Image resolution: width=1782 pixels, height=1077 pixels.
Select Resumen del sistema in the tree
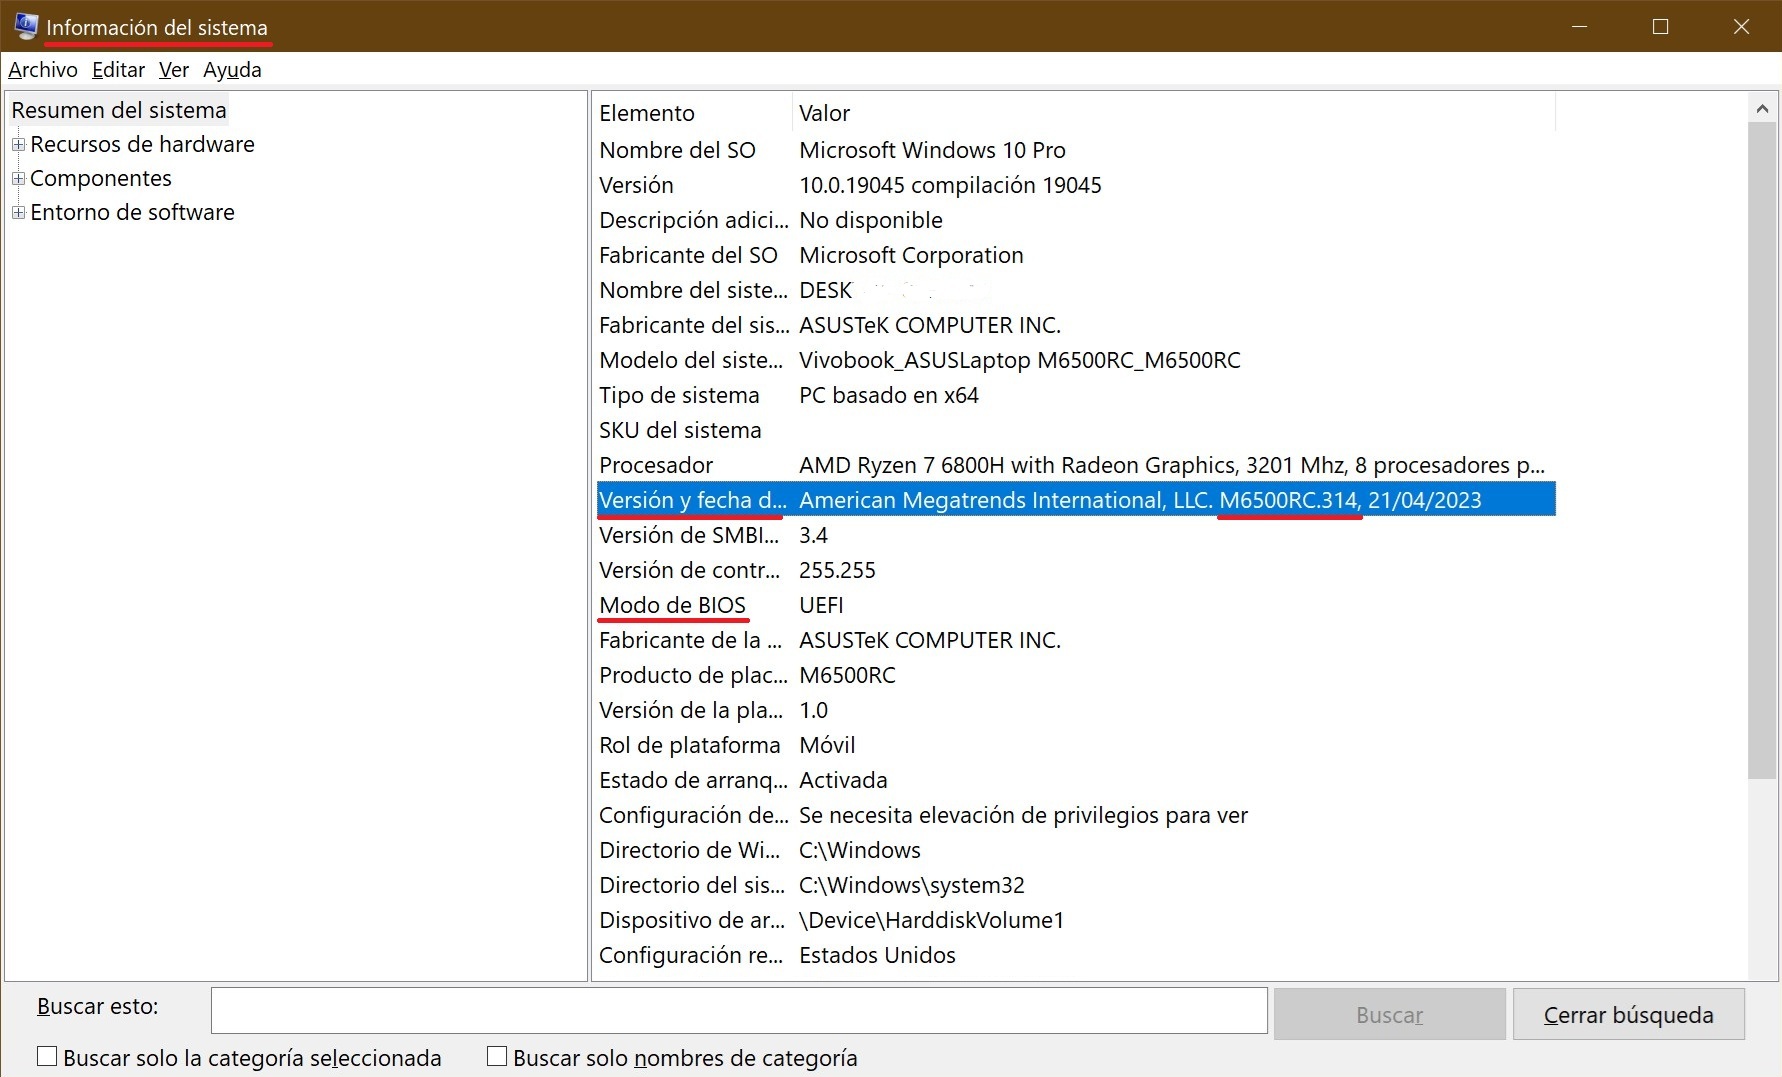(x=119, y=110)
